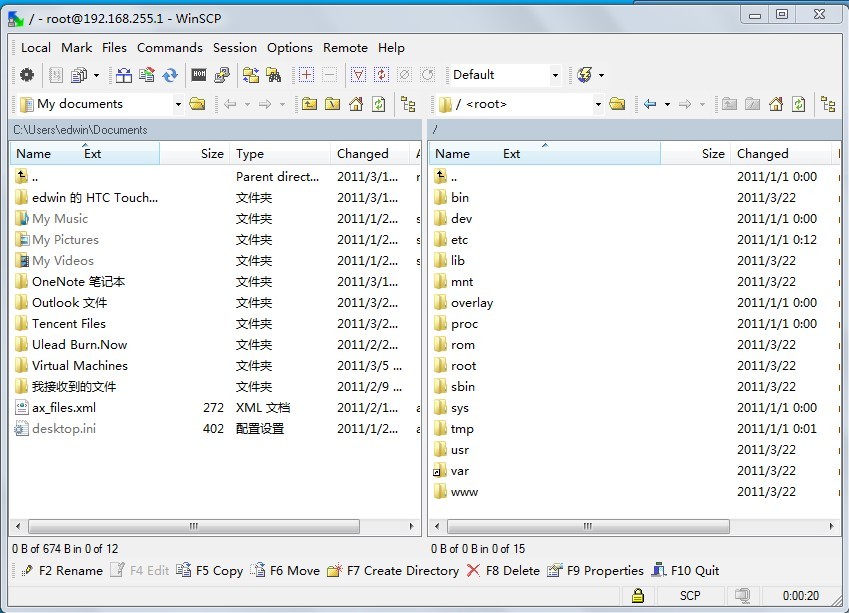Open directory icon beside My documents
The width and height of the screenshot is (849, 613).
(197, 104)
